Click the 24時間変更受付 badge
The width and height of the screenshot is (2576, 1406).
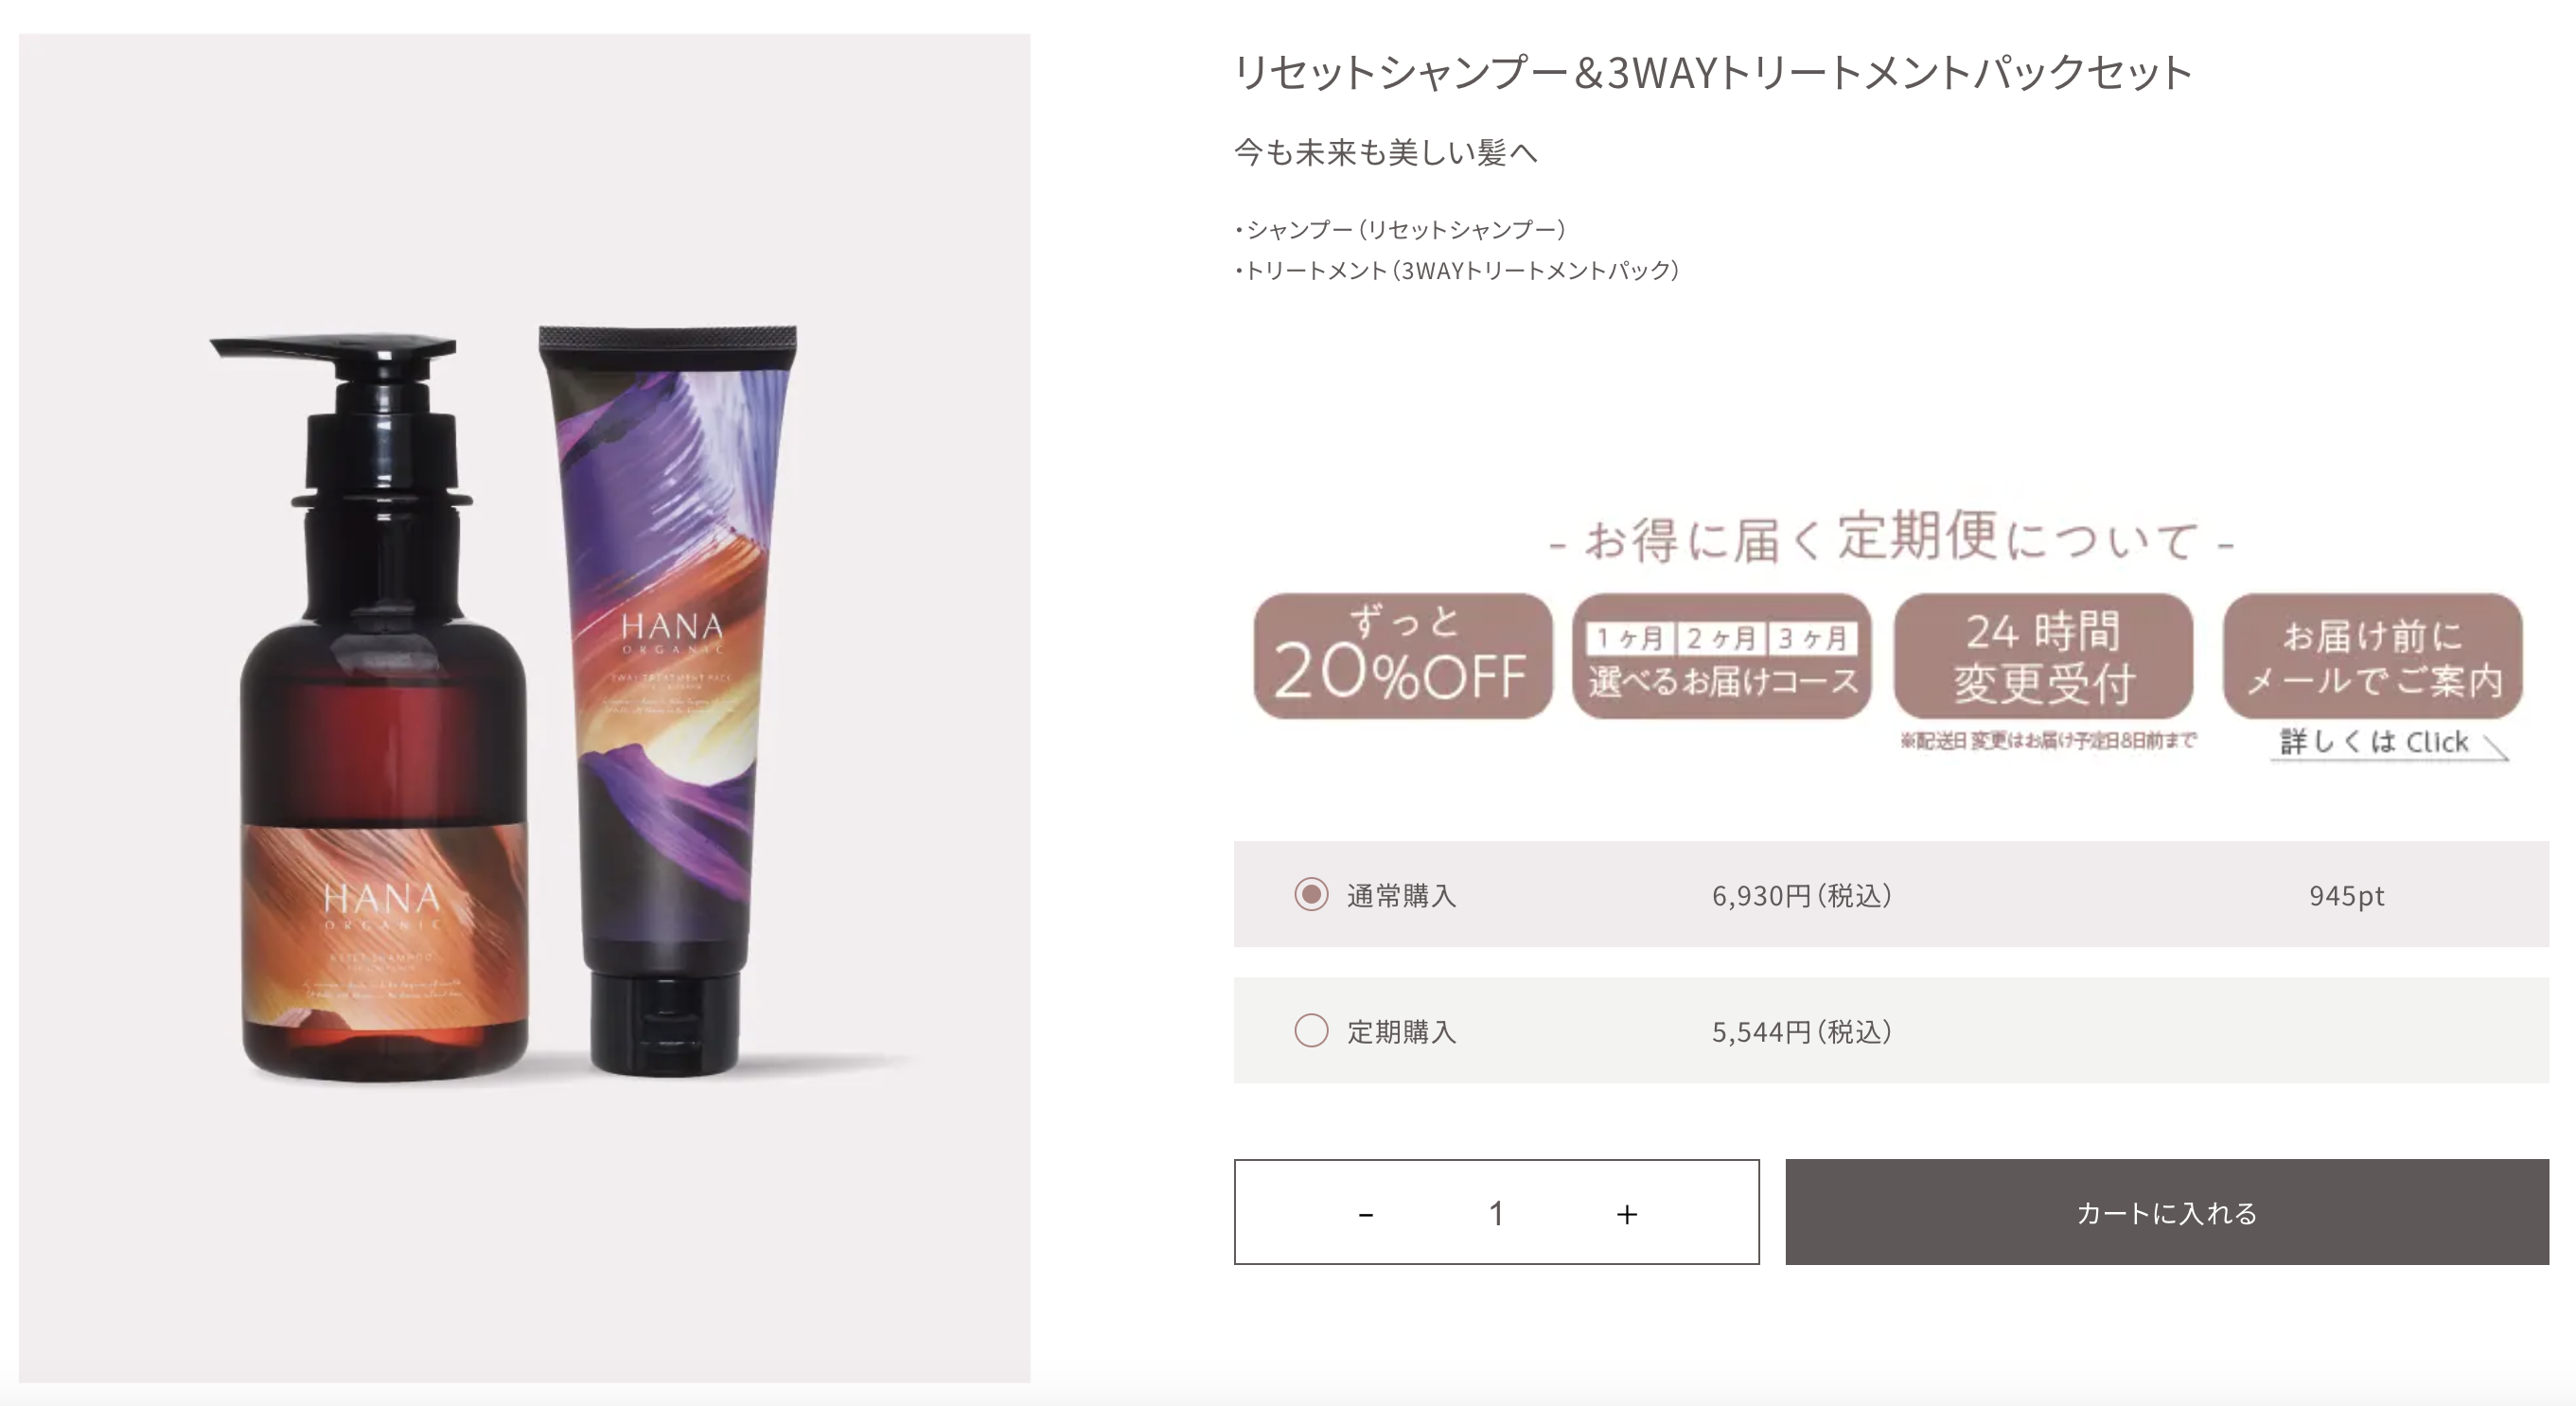coord(2043,656)
